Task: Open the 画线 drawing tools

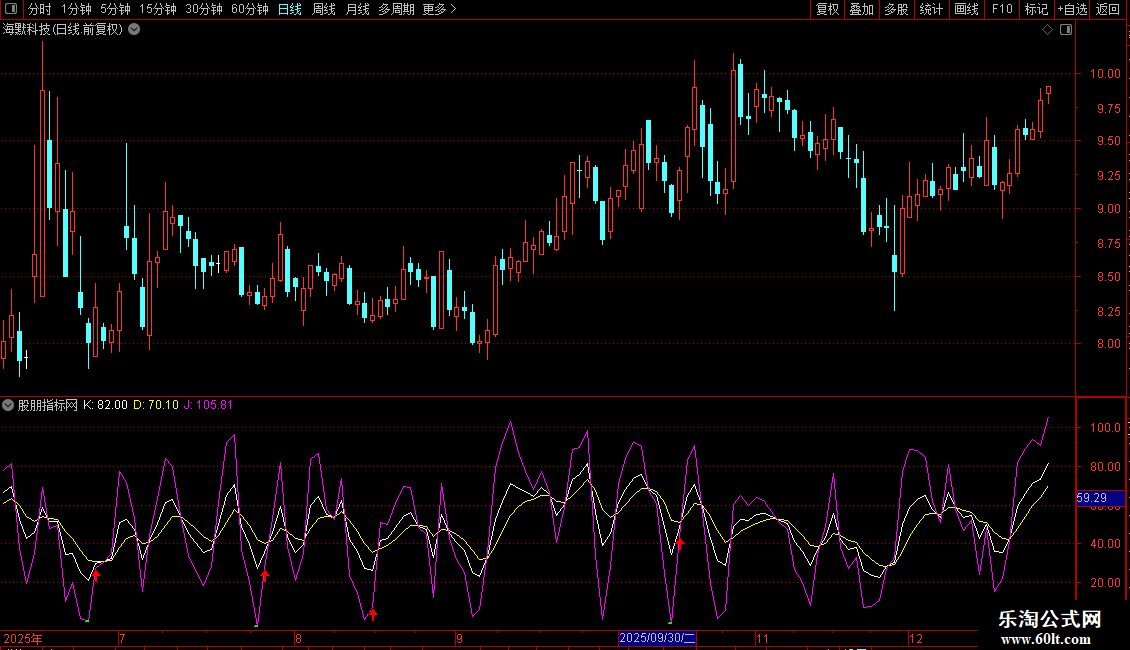Action: (966, 9)
